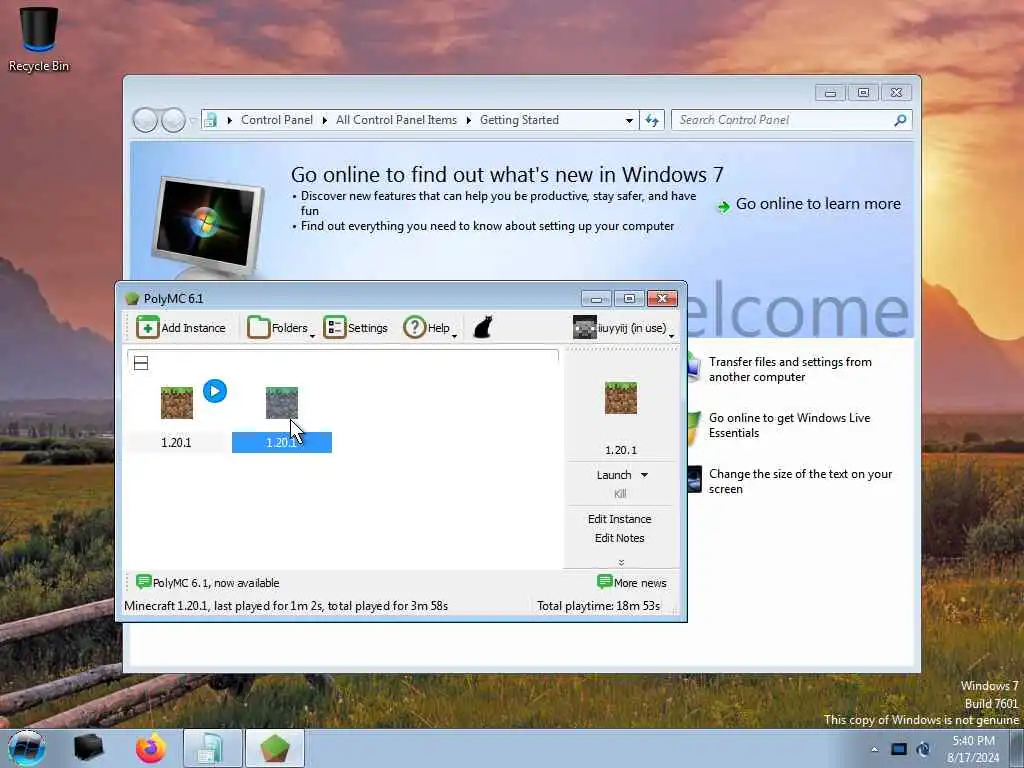
Task: Open Firefox from the taskbar
Action: pos(150,748)
